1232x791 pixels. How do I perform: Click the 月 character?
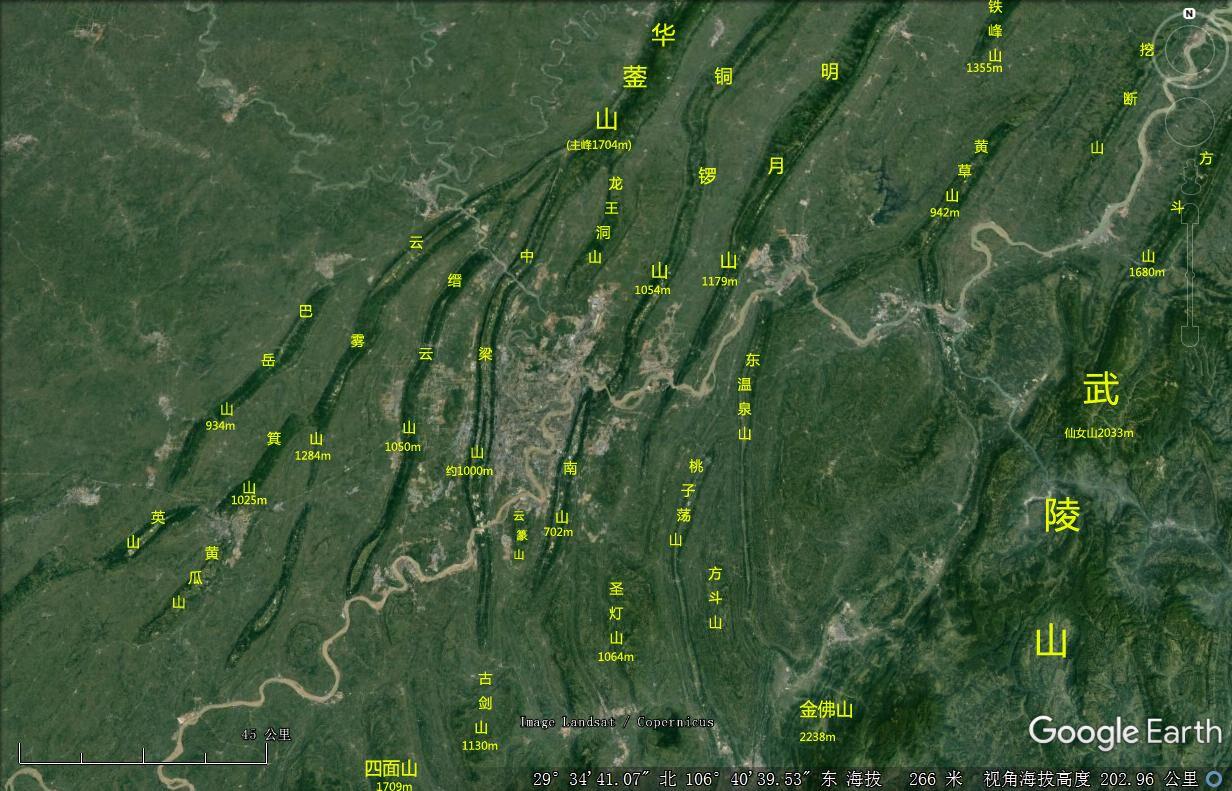click(x=776, y=166)
